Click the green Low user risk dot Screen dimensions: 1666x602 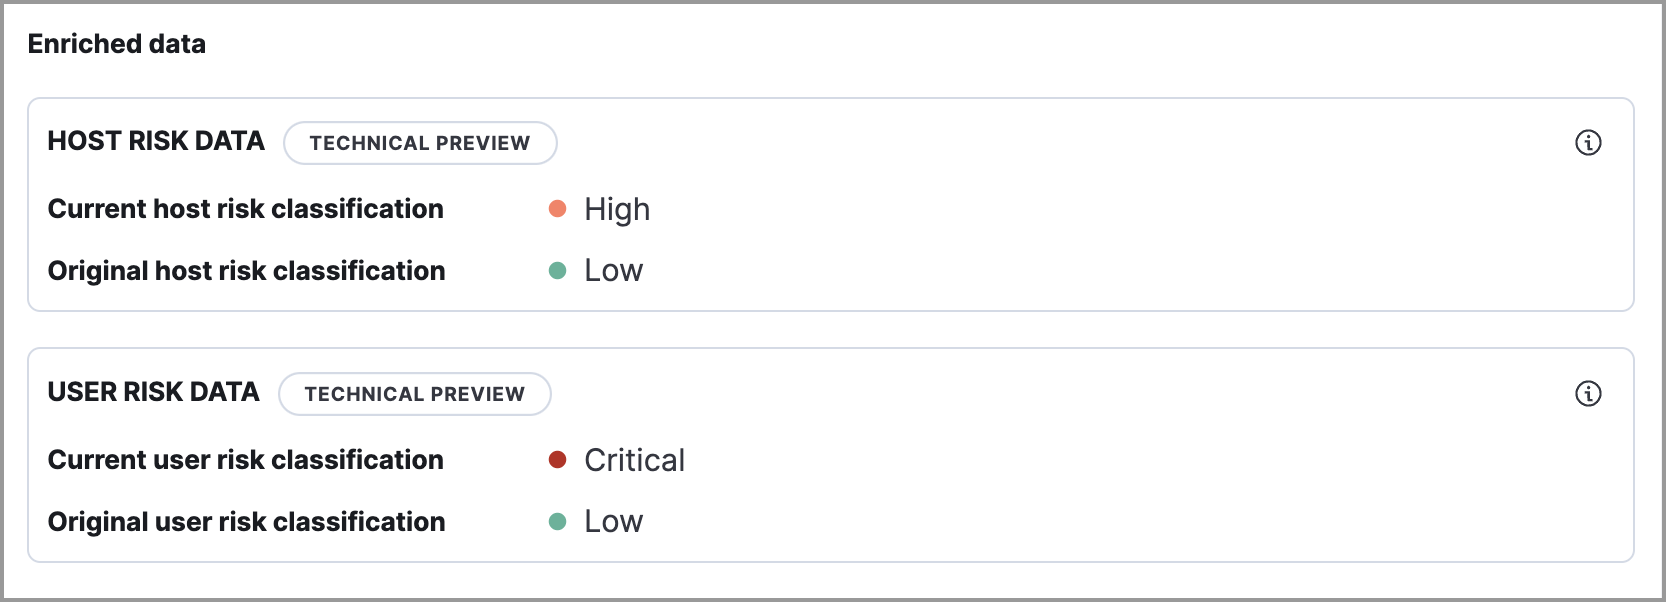coord(558,521)
